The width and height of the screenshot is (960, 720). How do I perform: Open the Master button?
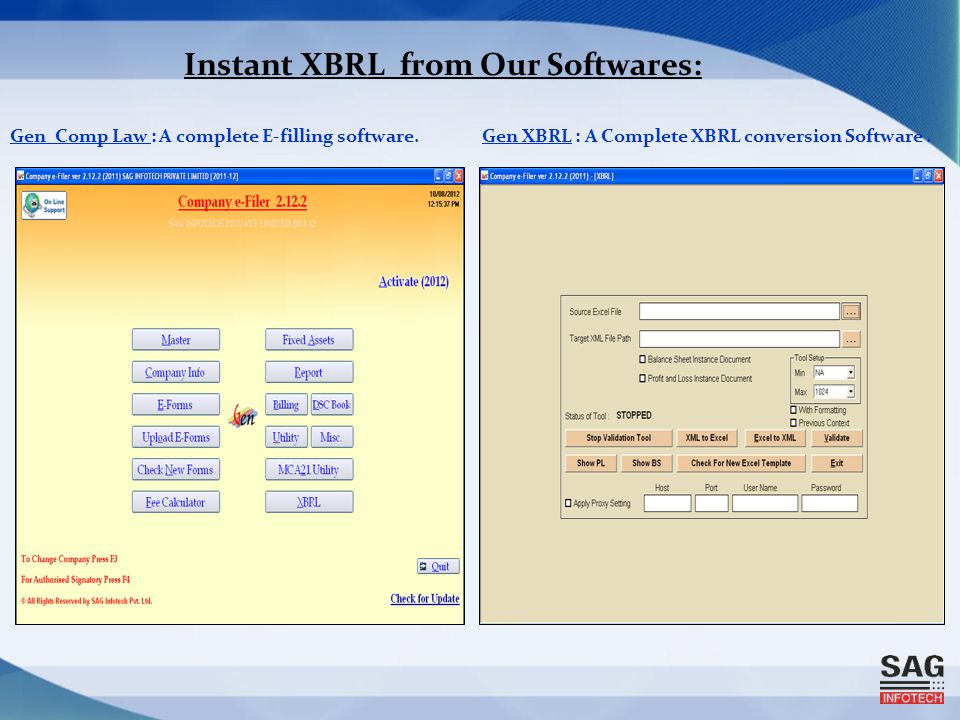[x=176, y=340]
